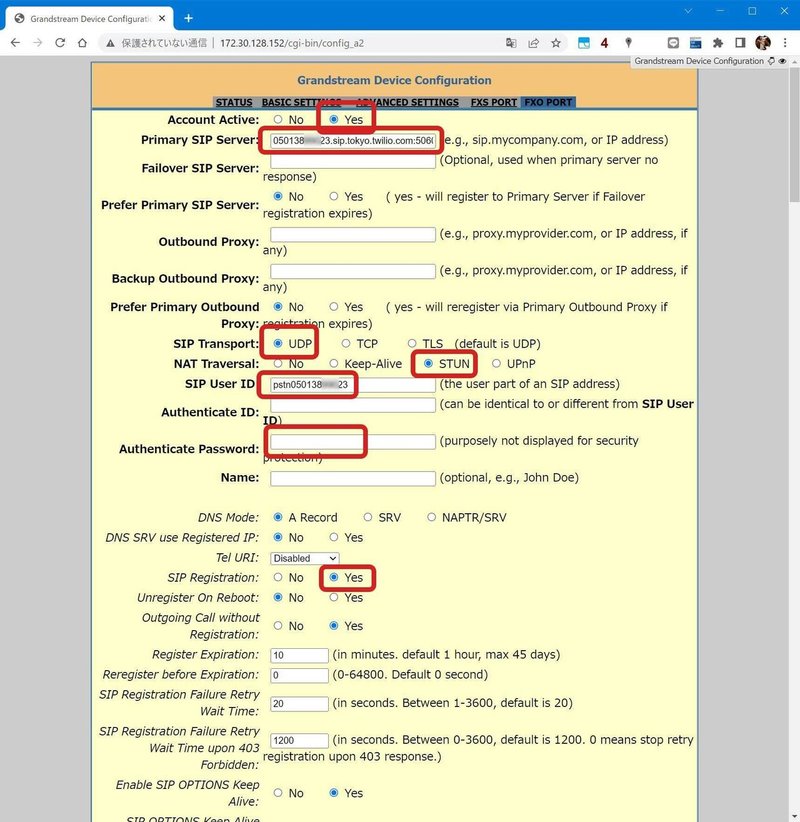
Task: Click the 403 Forbidden wait time field showing 1200
Action: pos(299,740)
